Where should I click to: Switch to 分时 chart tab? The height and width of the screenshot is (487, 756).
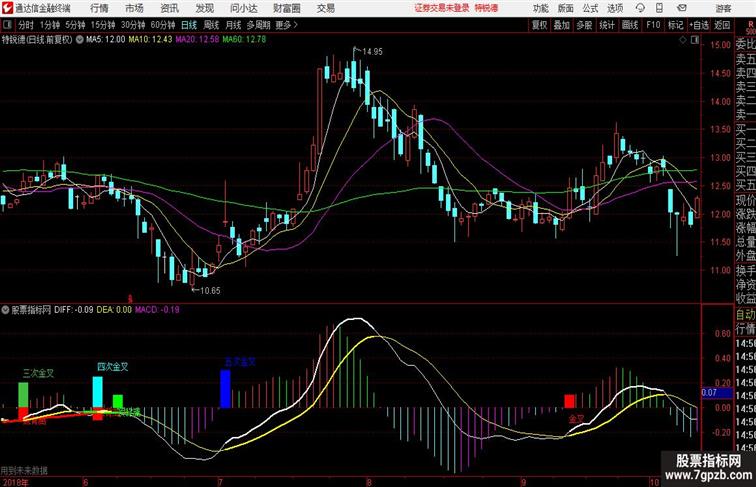pyautogui.click(x=26, y=25)
